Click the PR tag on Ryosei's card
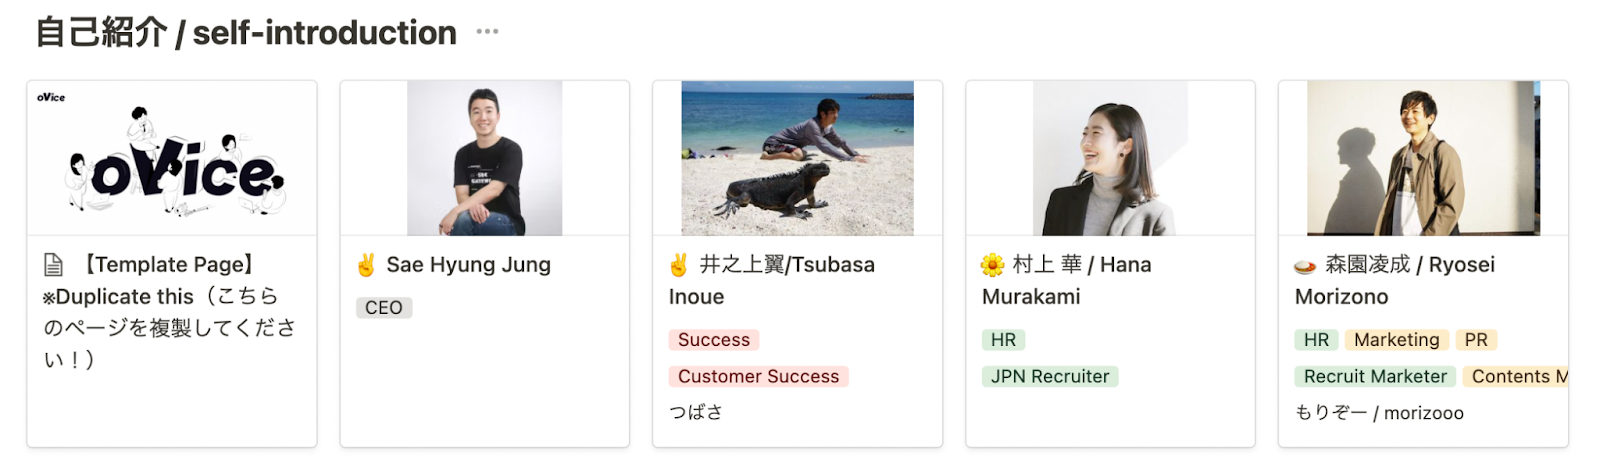1600x460 pixels. point(1475,340)
